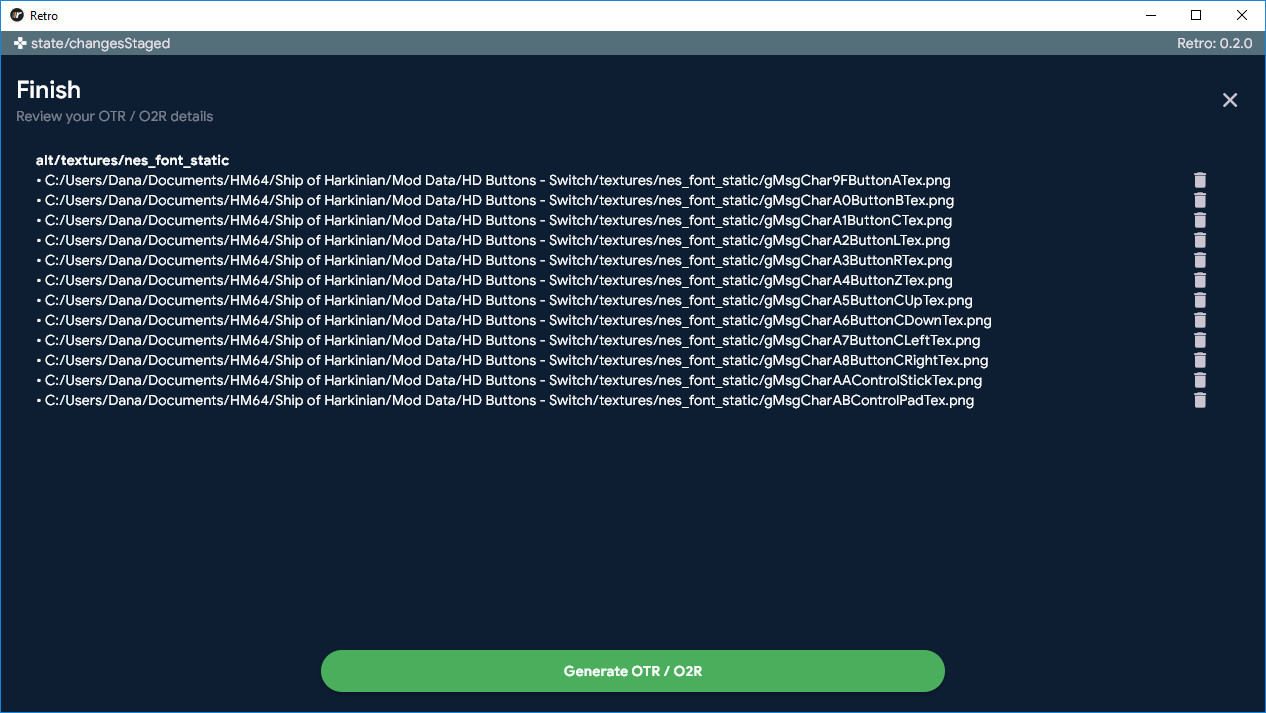Image resolution: width=1266 pixels, height=713 pixels.
Task: Select the gMsgCharA2ButtonLTex.png file path
Action: (x=498, y=240)
